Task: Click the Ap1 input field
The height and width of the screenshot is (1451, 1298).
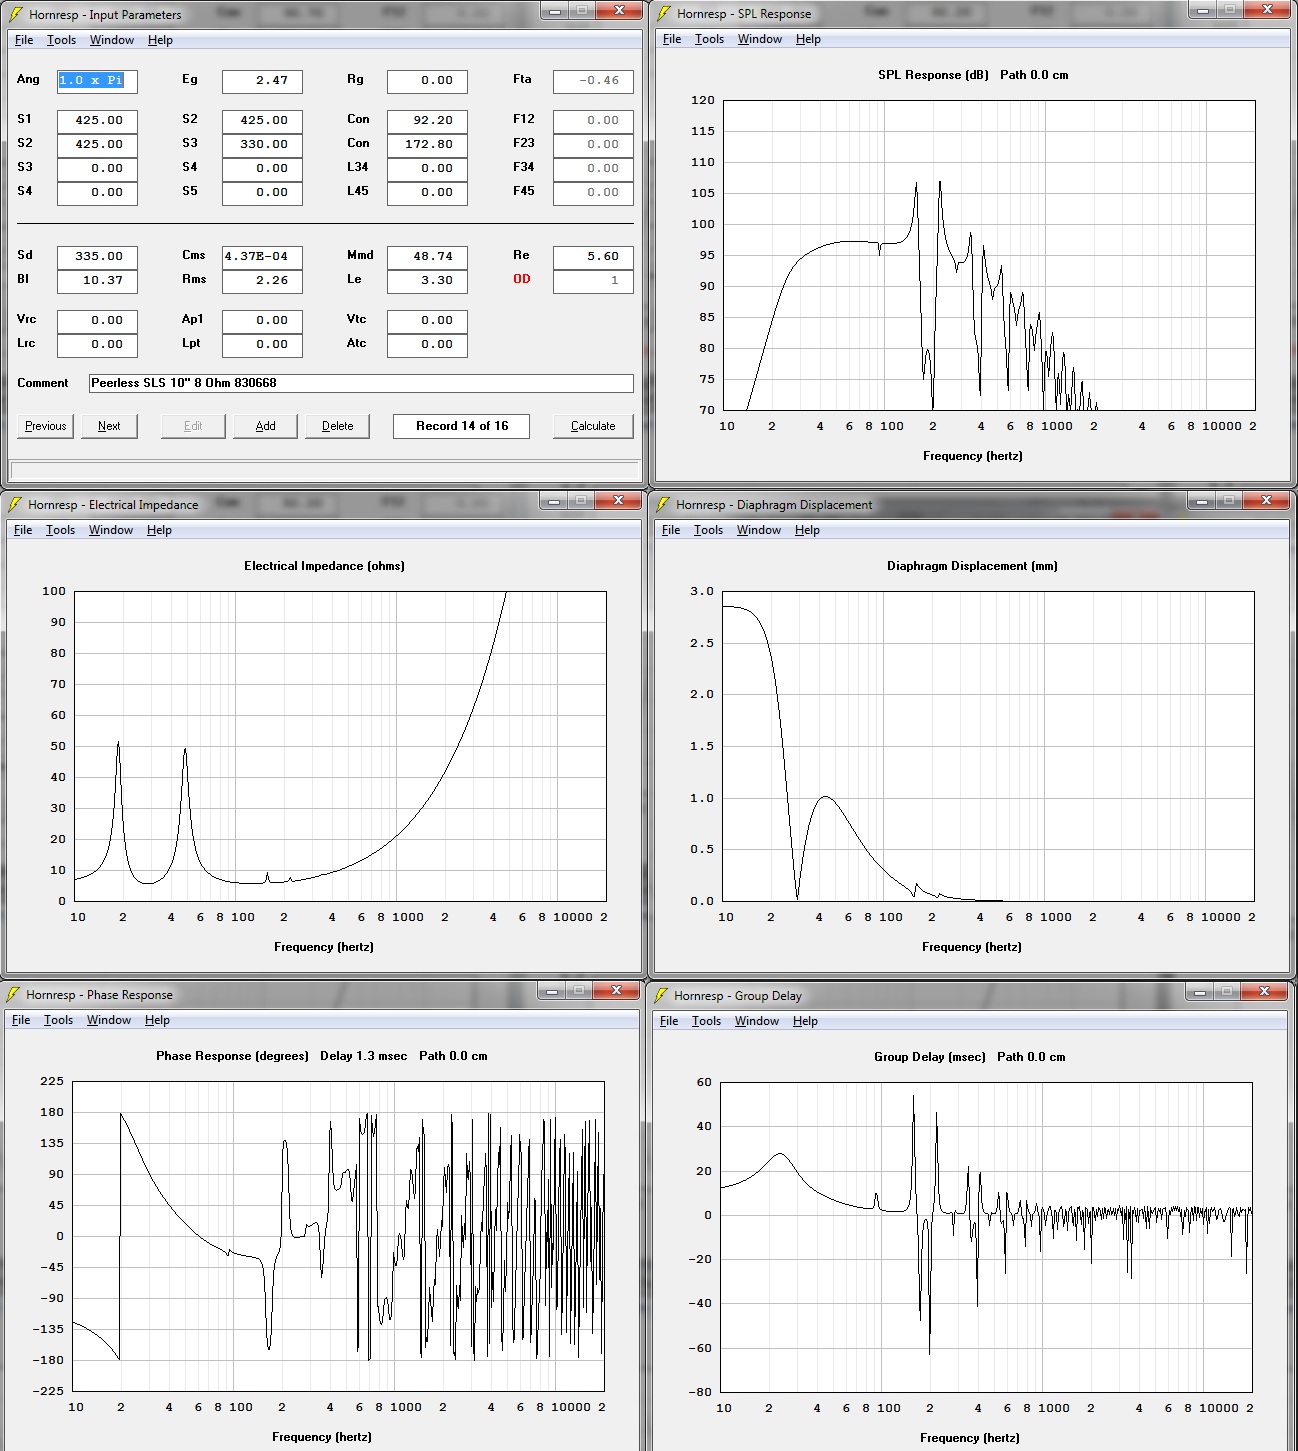Action: pyautogui.click(x=262, y=321)
